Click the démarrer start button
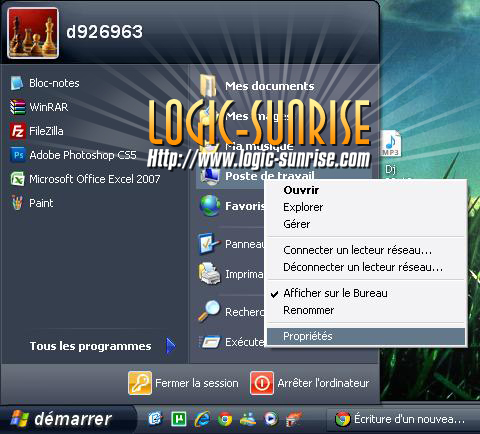The width and height of the screenshot is (480, 434). pyautogui.click(x=62, y=419)
